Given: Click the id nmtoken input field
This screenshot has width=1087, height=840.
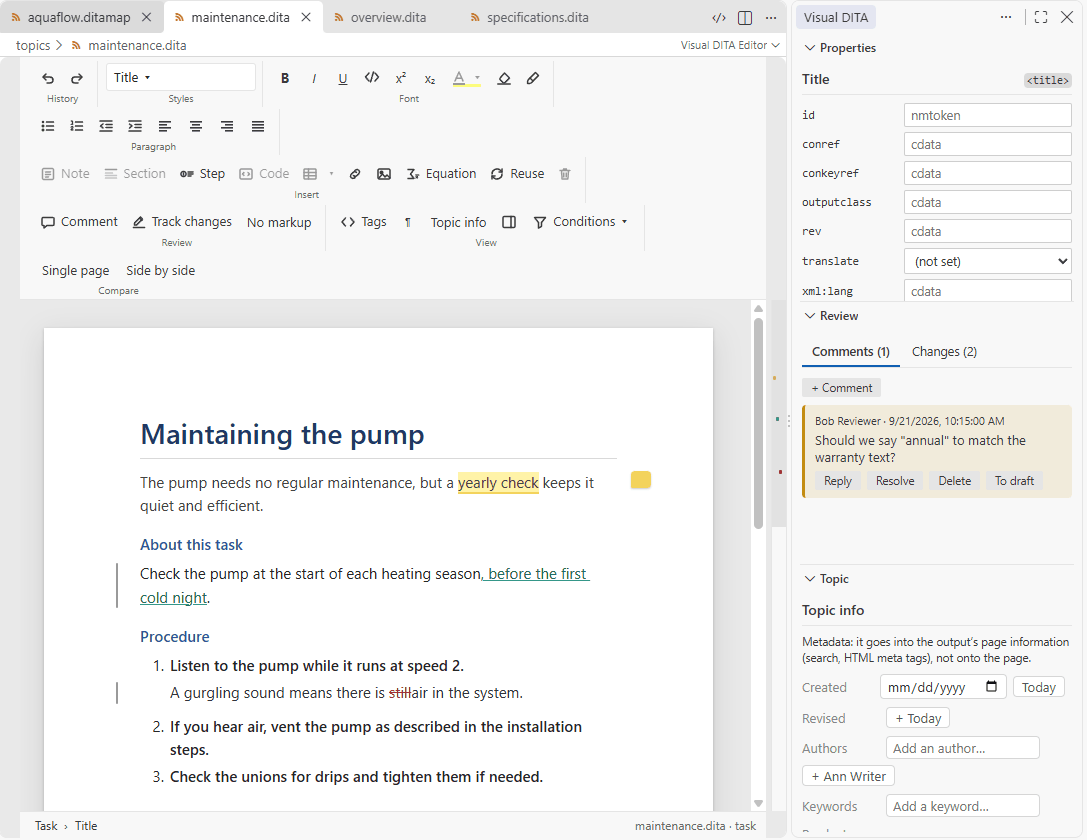Looking at the screenshot, I should 988,115.
